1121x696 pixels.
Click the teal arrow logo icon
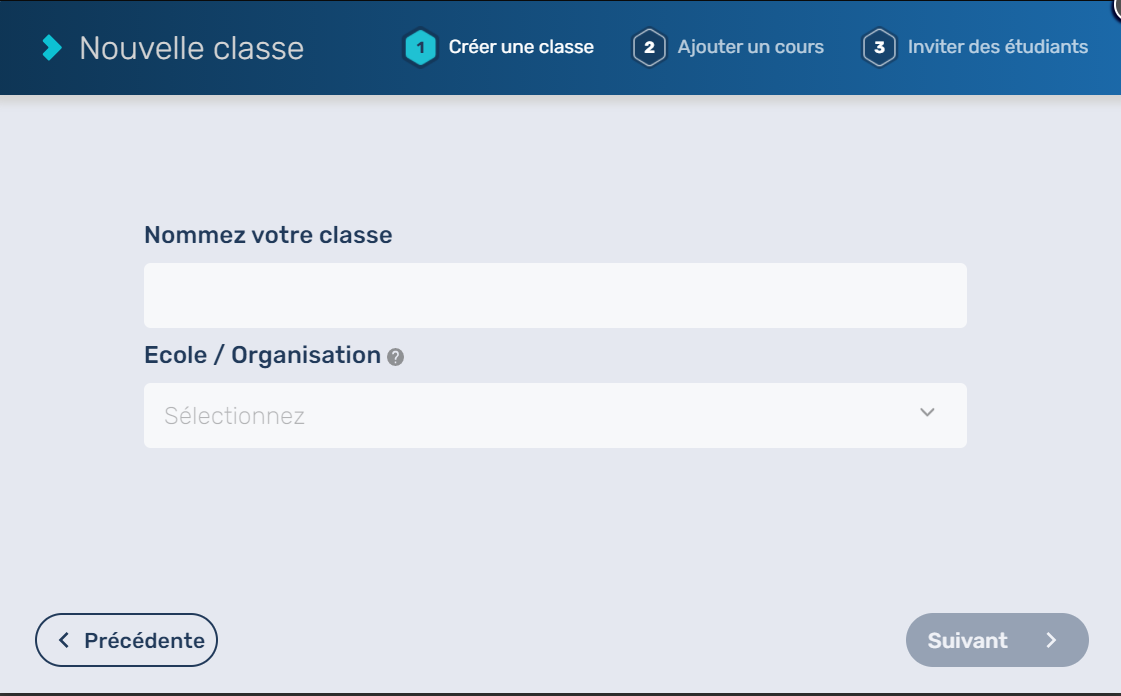(x=52, y=48)
